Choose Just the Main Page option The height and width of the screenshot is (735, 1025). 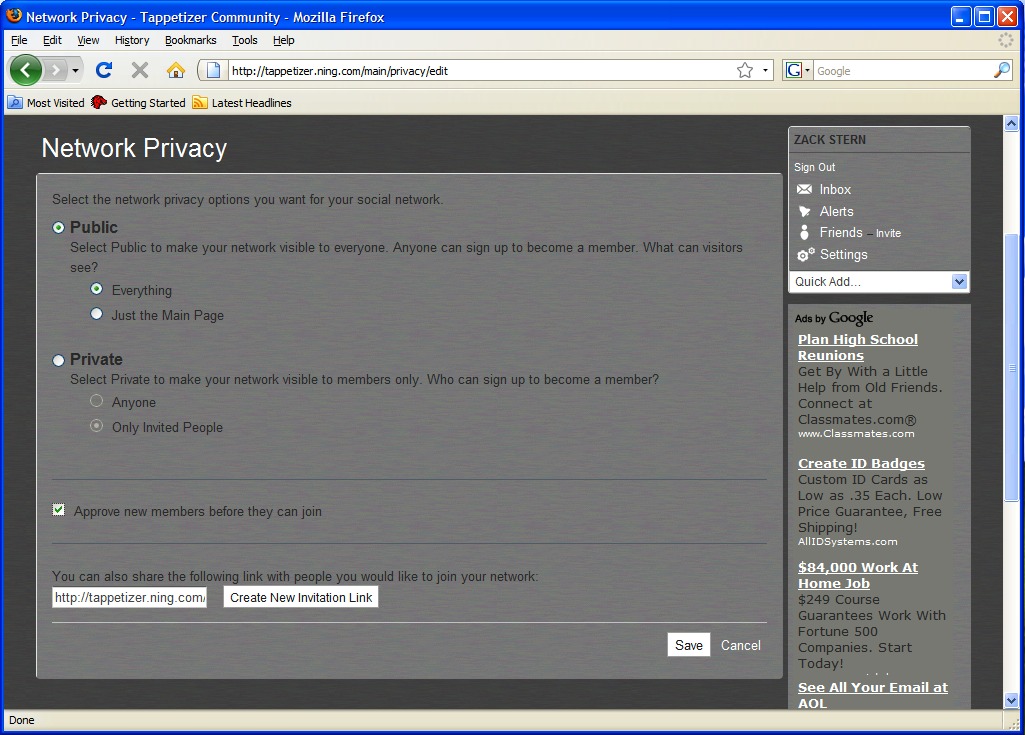[97, 314]
